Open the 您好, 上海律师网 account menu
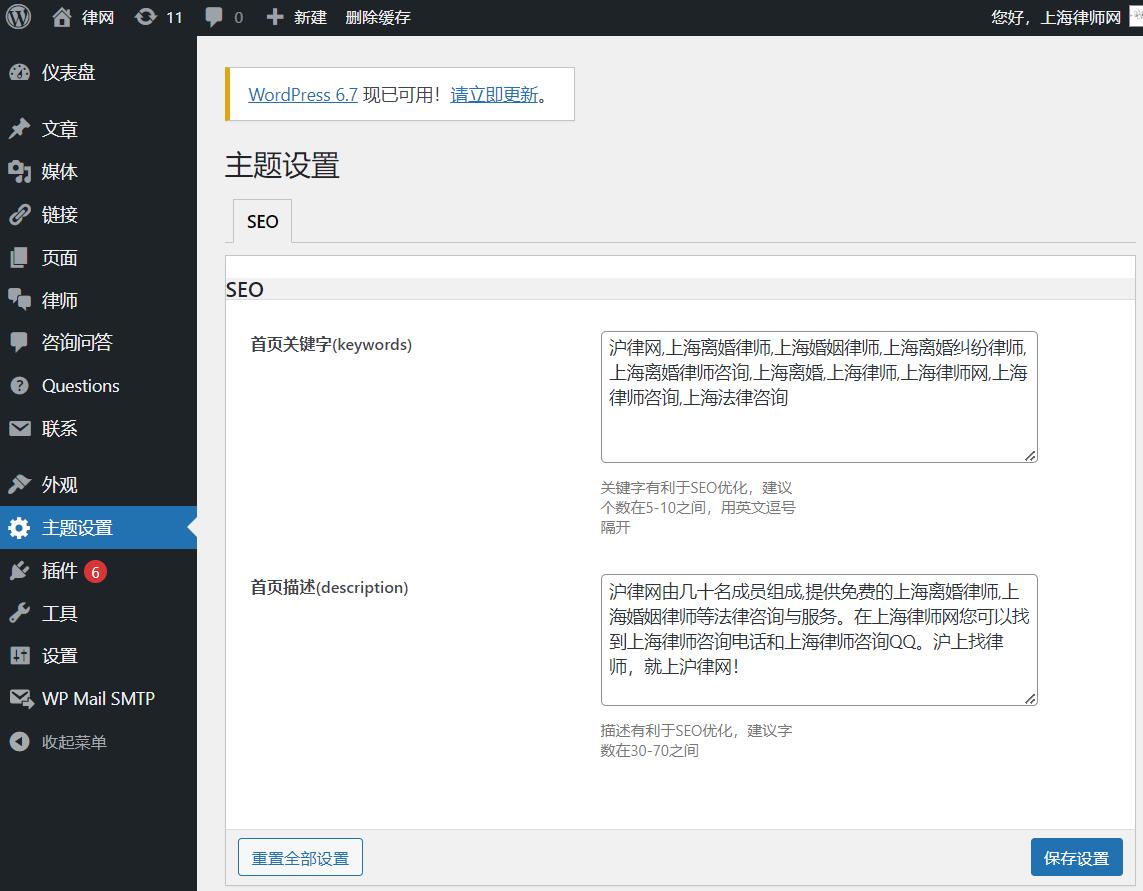 coord(1056,17)
